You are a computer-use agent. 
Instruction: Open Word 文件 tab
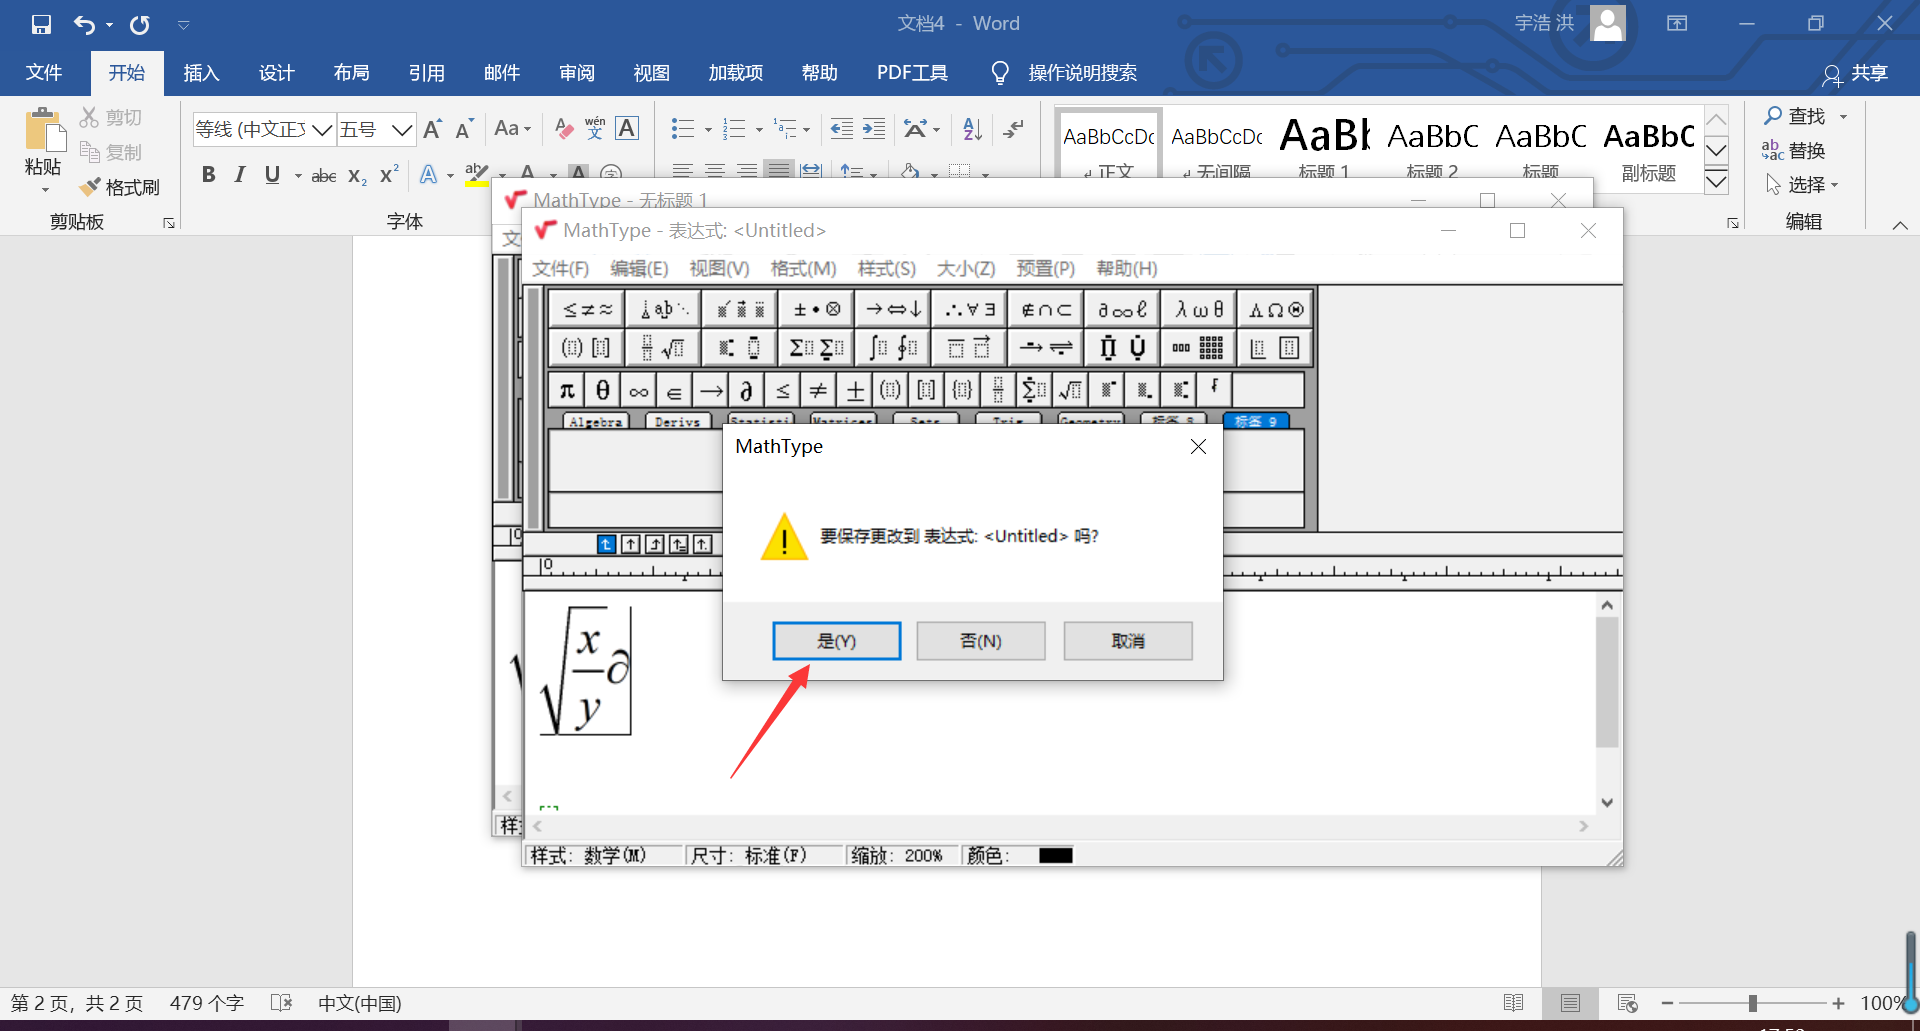[44, 73]
